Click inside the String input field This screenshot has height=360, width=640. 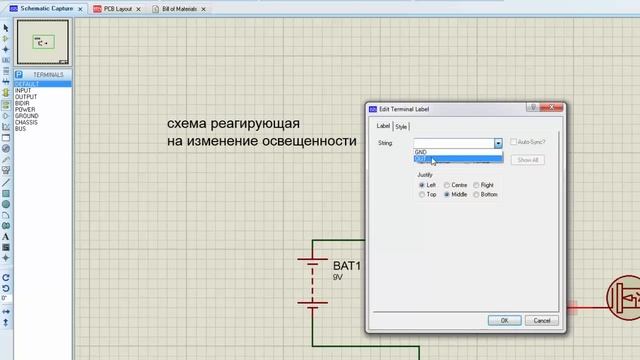point(454,143)
